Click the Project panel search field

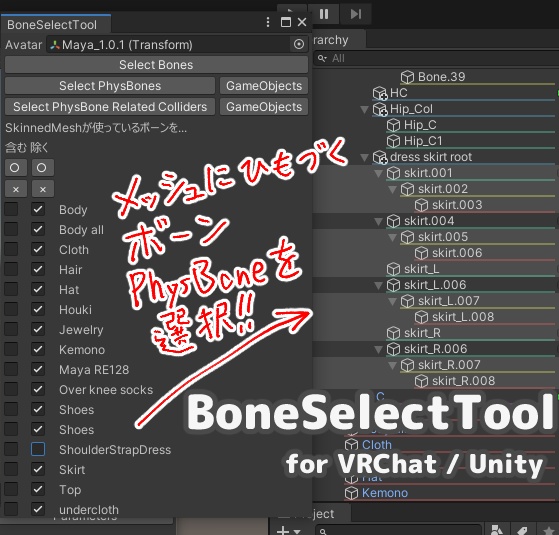399,531
